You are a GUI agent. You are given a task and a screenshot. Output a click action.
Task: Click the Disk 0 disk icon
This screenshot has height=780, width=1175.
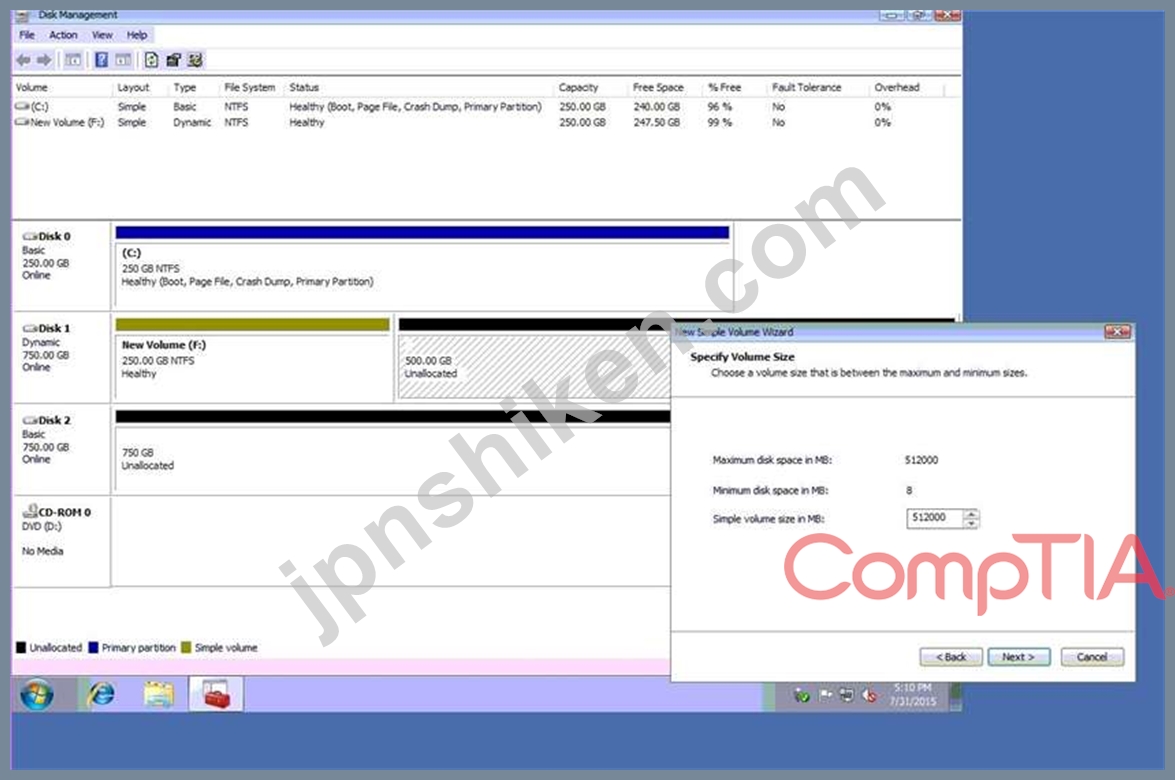[30, 236]
